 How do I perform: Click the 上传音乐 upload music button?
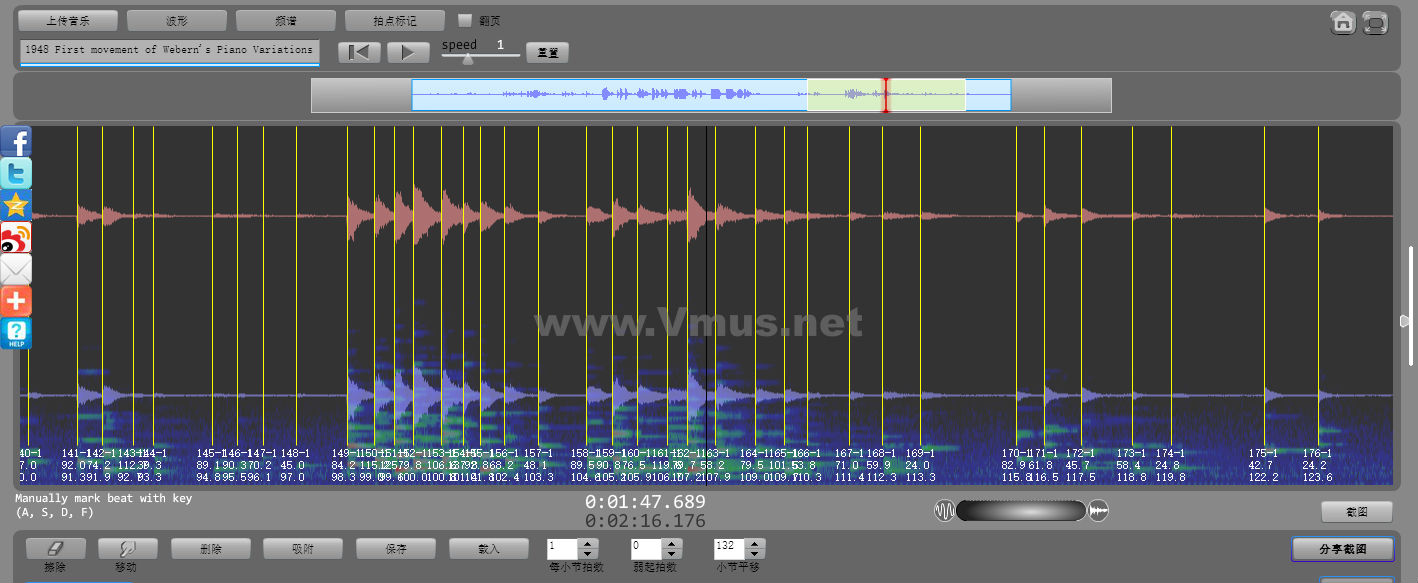coord(68,20)
